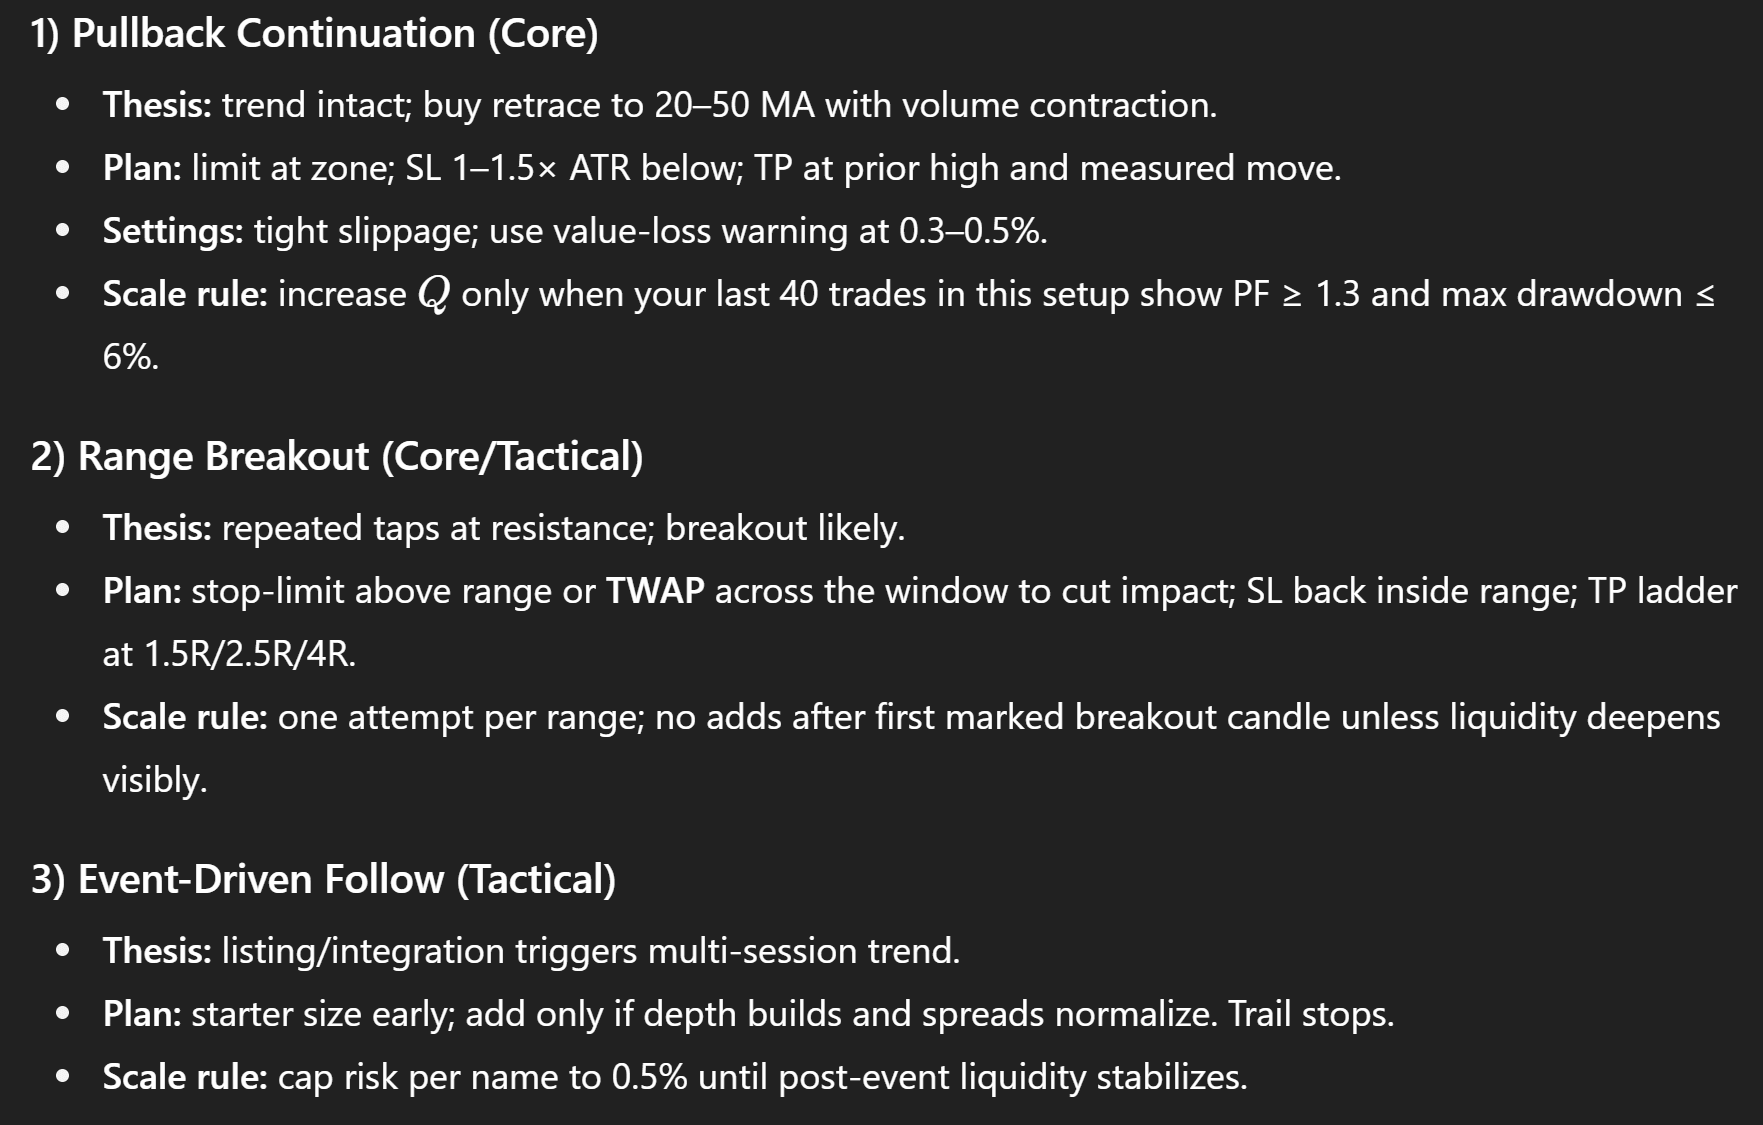
Task: Click "Plan:" label in Pullback Continuation section
Action: [x=142, y=168]
